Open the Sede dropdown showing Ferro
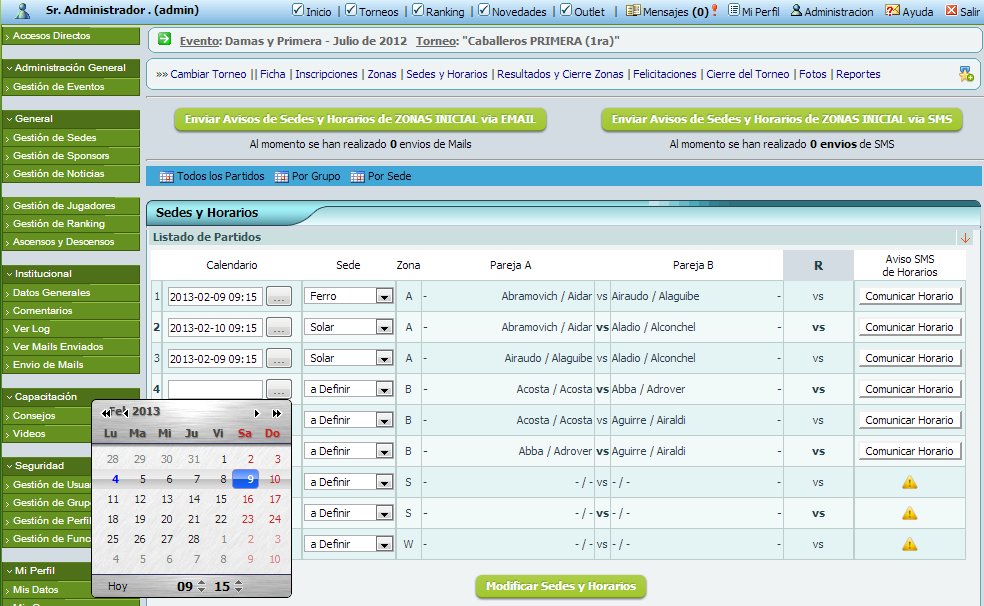Viewport: 984px width, 606px height. [x=383, y=297]
